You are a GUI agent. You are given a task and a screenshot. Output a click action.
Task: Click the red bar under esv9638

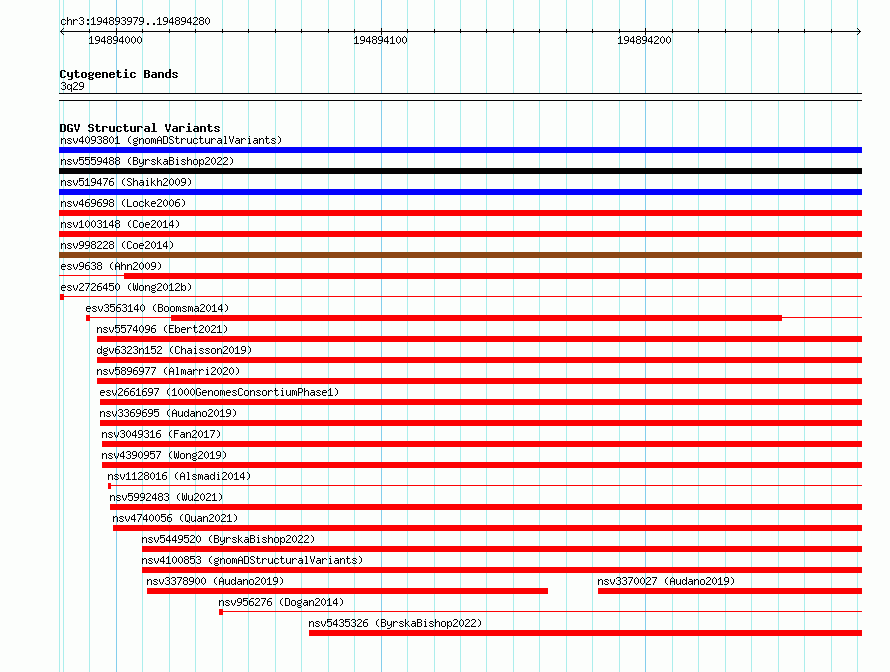pyautogui.click(x=493, y=276)
